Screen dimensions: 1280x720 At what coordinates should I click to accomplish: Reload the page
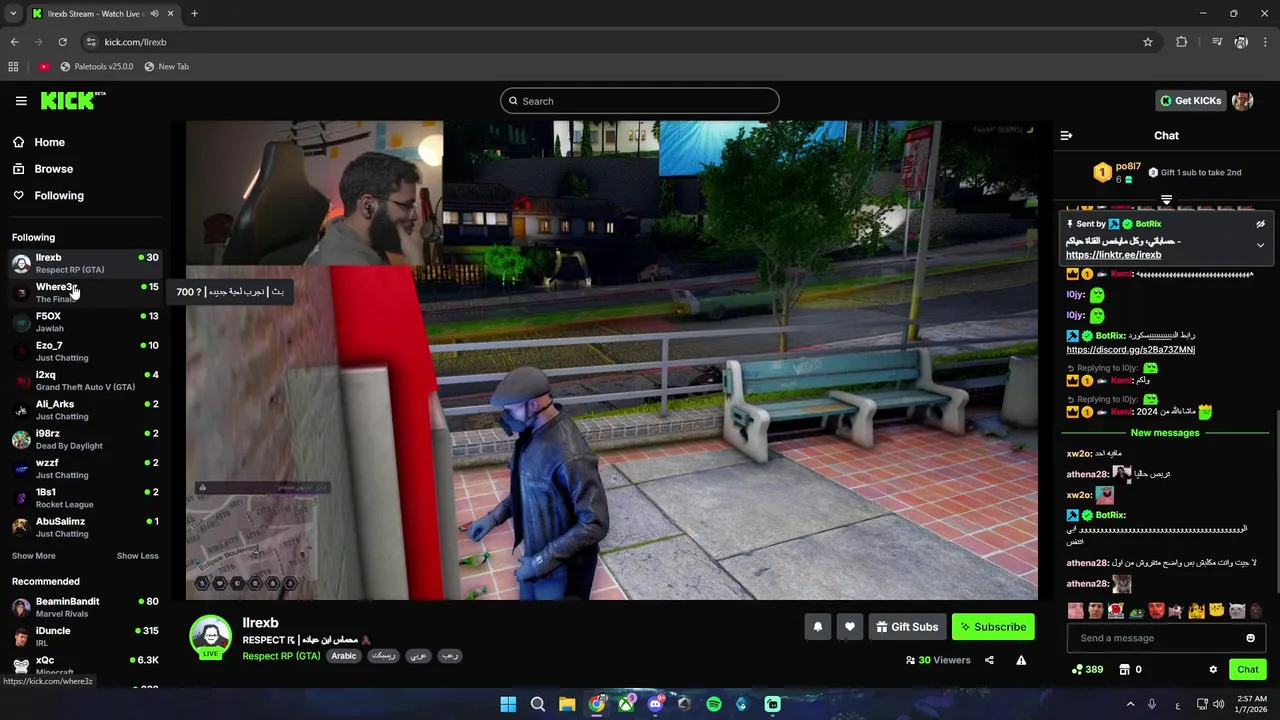tap(62, 42)
